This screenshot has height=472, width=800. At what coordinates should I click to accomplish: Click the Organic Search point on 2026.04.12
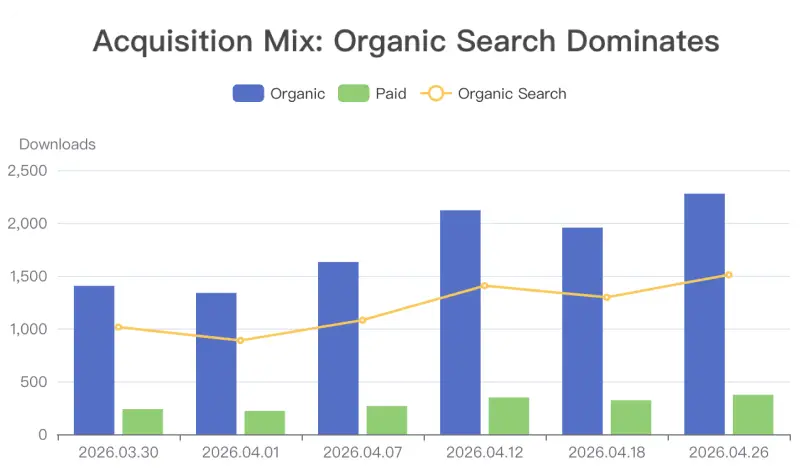pyautogui.click(x=484, y=286)
